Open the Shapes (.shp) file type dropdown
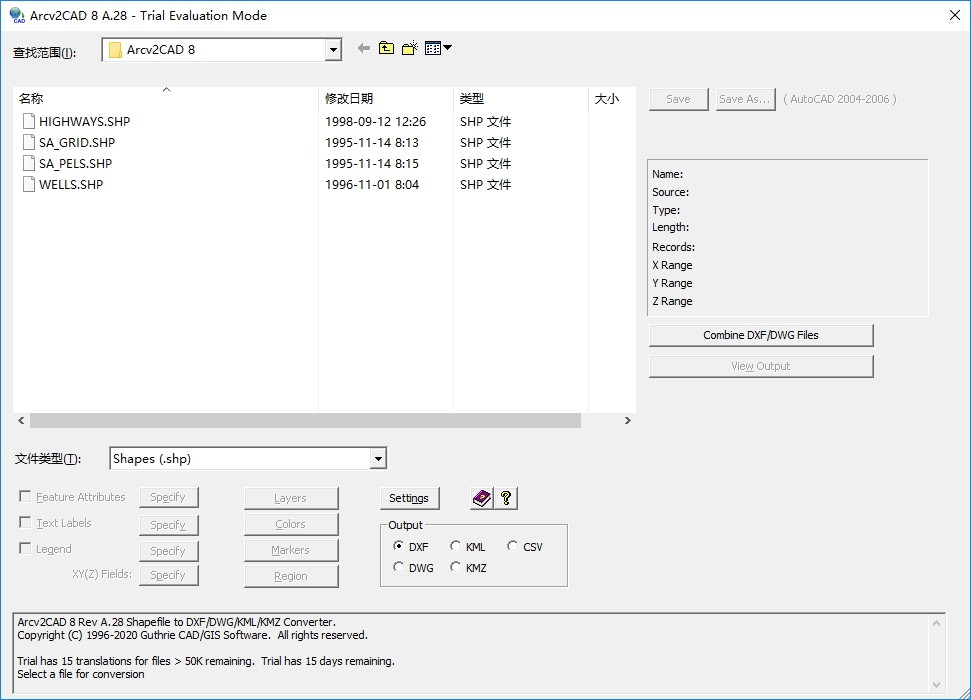This screenshot has height=700, width=971. click(378, 458)
